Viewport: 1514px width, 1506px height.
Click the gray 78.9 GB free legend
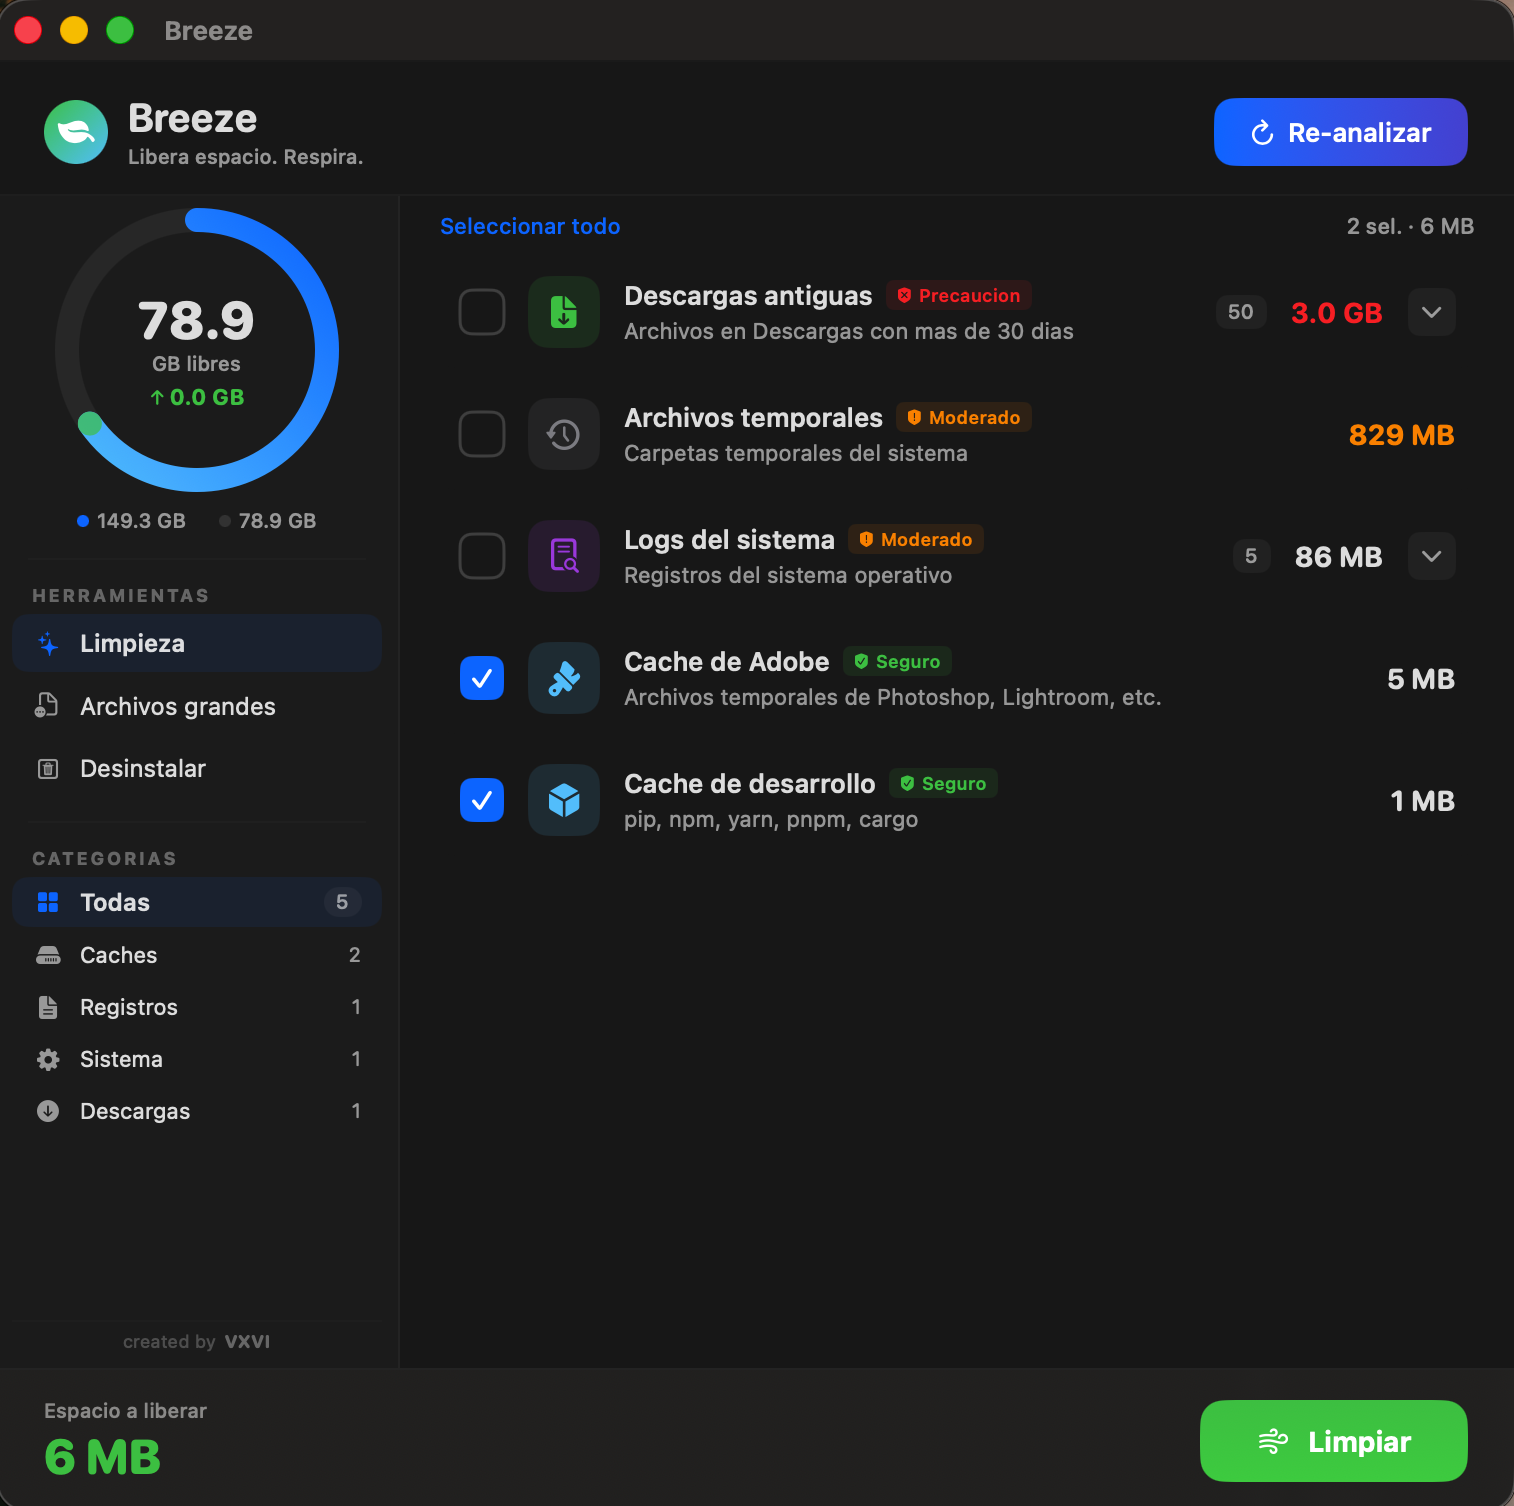pyautogui.click(x=268, y=521)
